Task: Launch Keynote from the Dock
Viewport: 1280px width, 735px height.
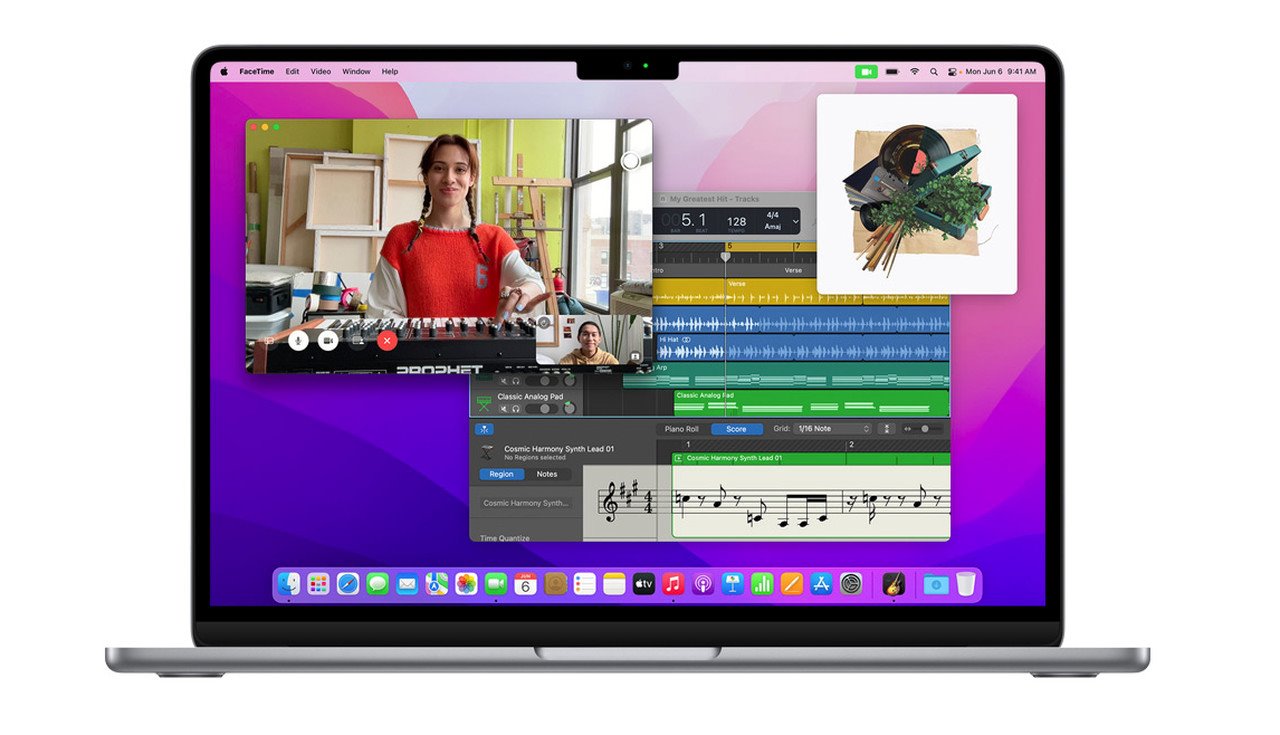Action: pos(732,584)
